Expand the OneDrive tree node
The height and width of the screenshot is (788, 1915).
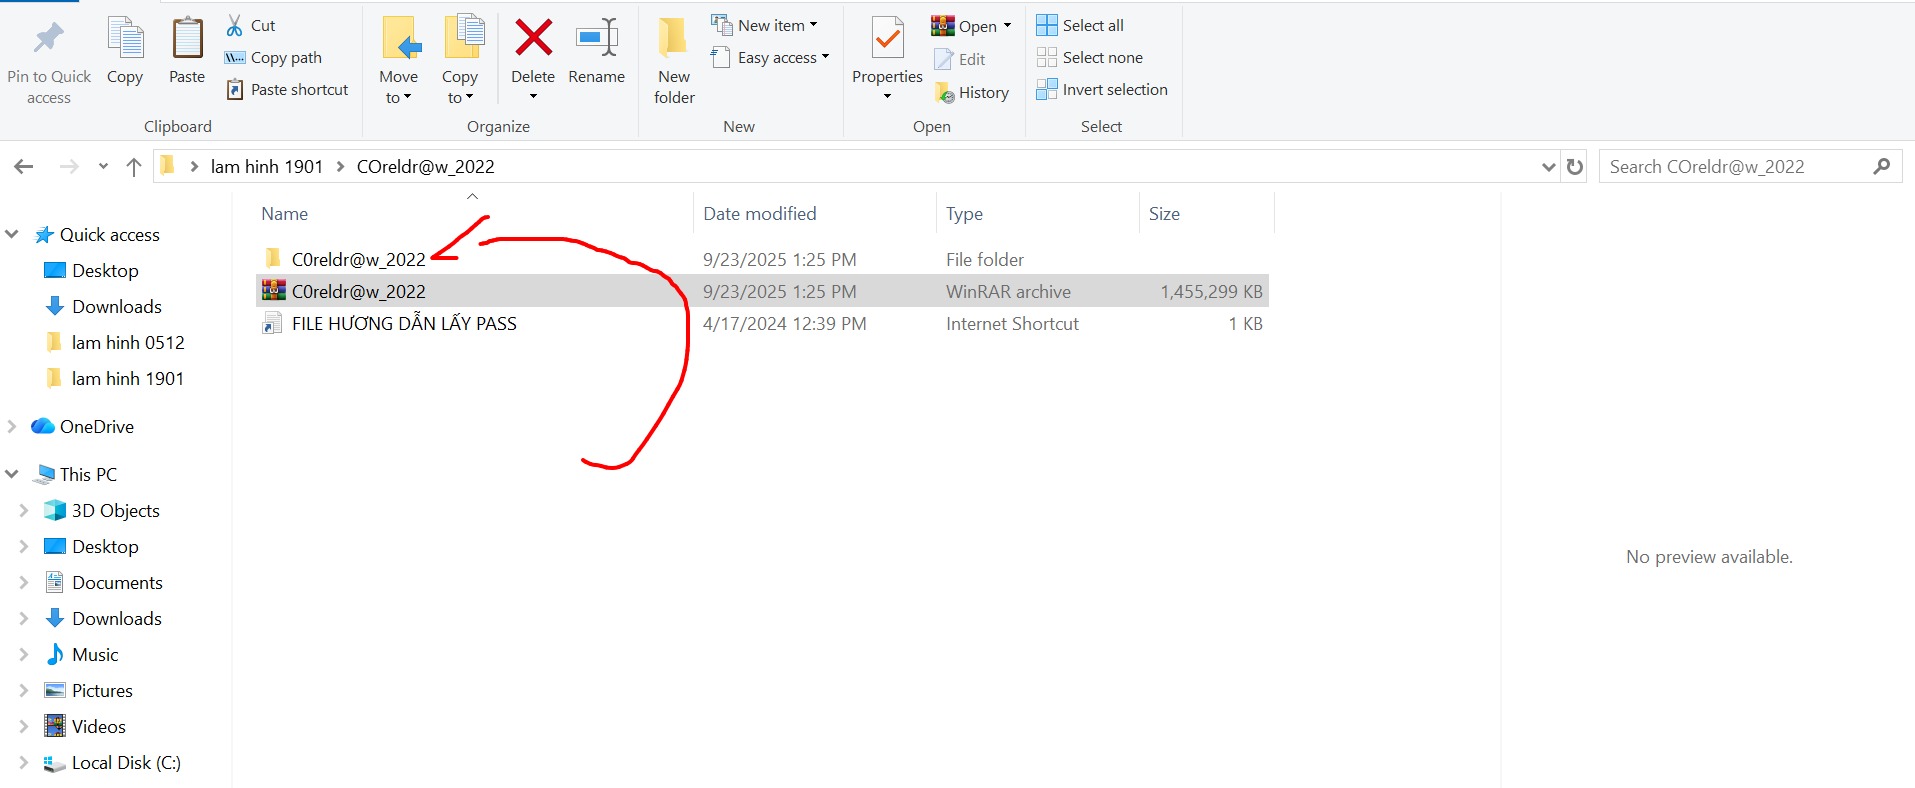(12, 426)
